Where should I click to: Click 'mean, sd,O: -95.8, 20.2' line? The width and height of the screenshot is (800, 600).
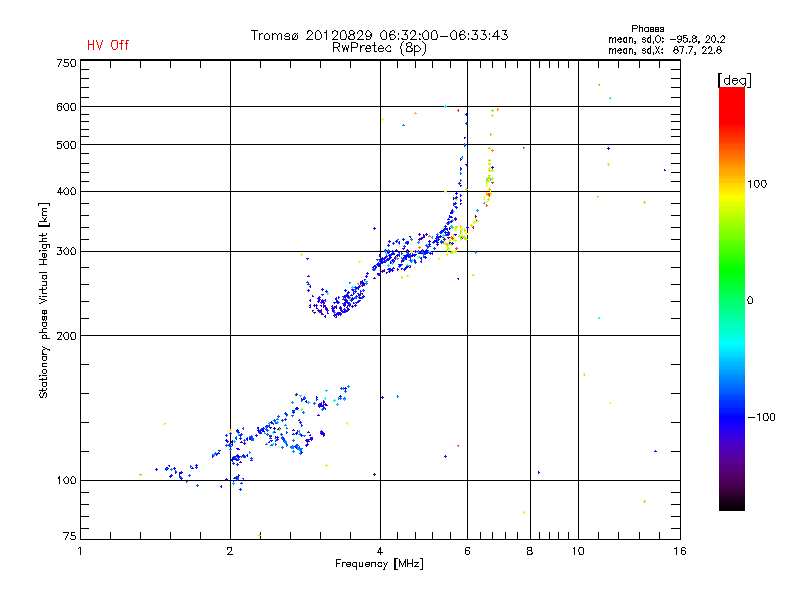tap(666, 39)
